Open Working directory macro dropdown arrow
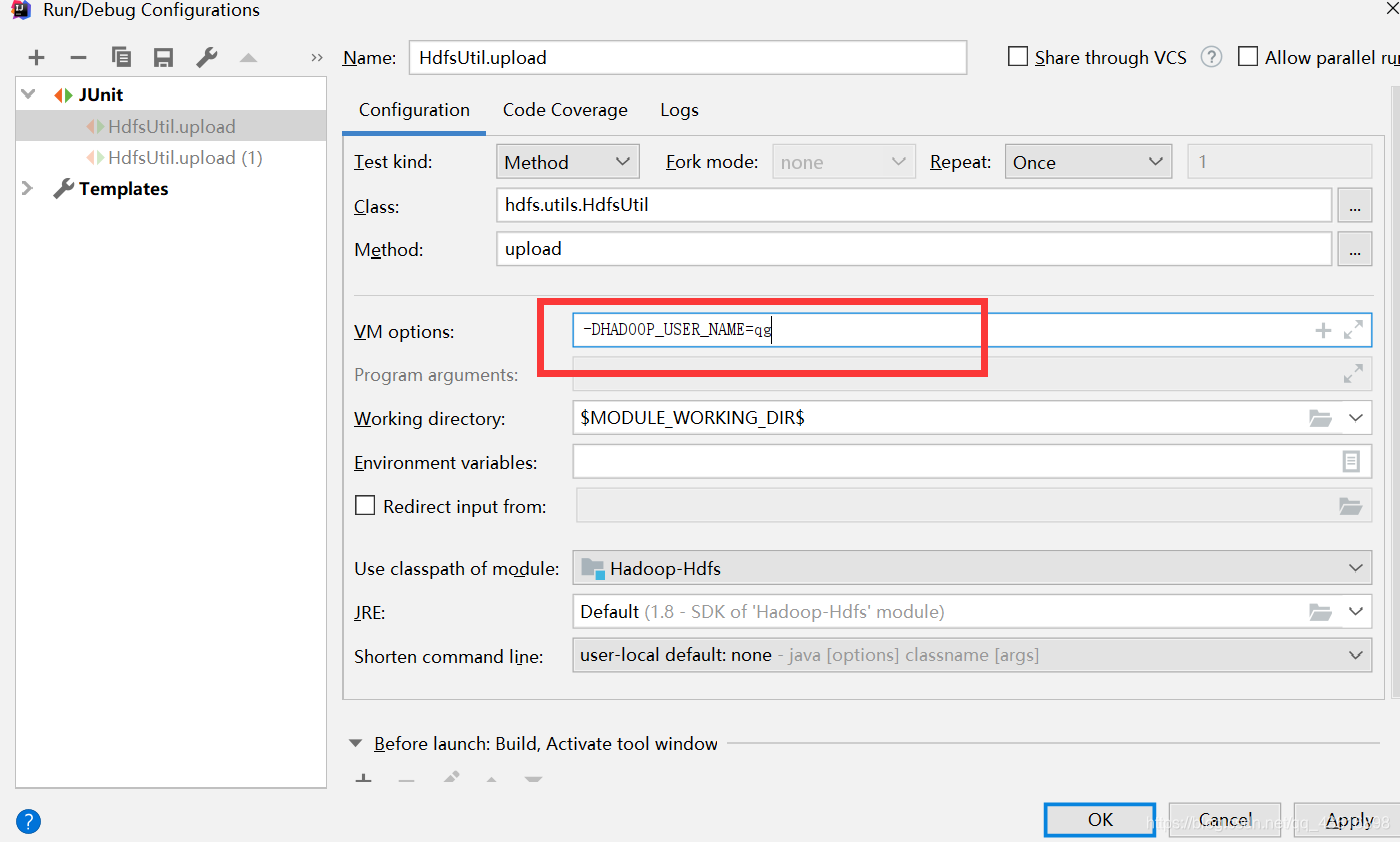This screenshot has height=842, width=1400. click(x=1356, y=418)
